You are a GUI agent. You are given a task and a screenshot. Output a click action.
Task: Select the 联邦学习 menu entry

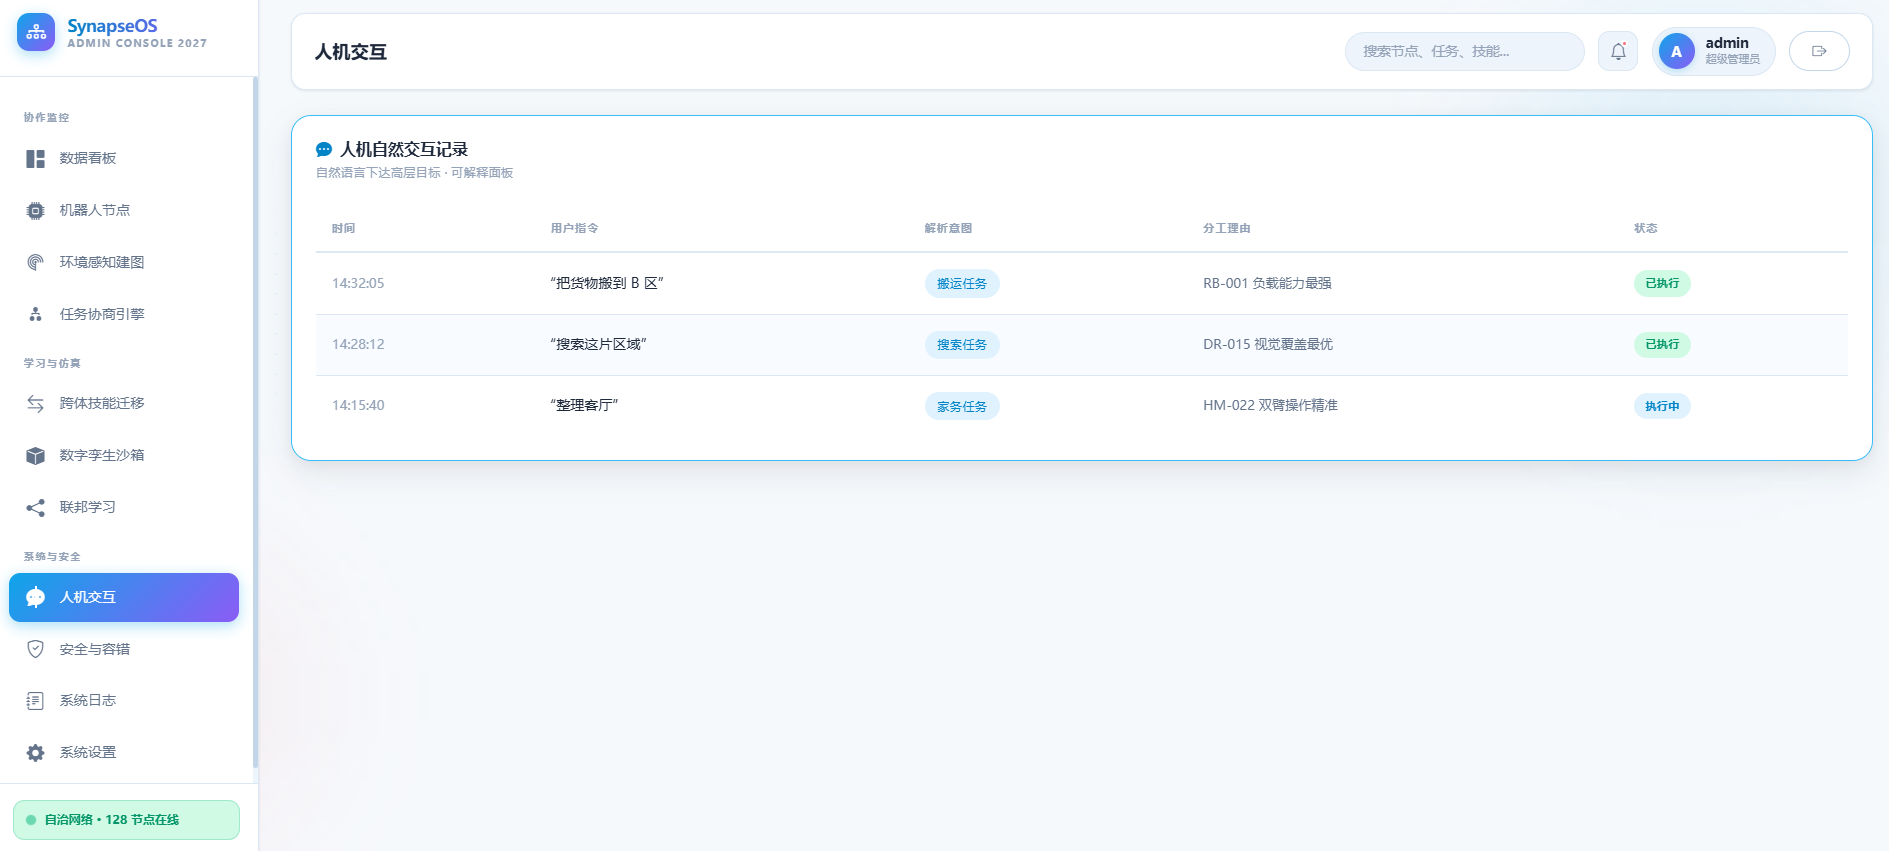coord(124,507)
